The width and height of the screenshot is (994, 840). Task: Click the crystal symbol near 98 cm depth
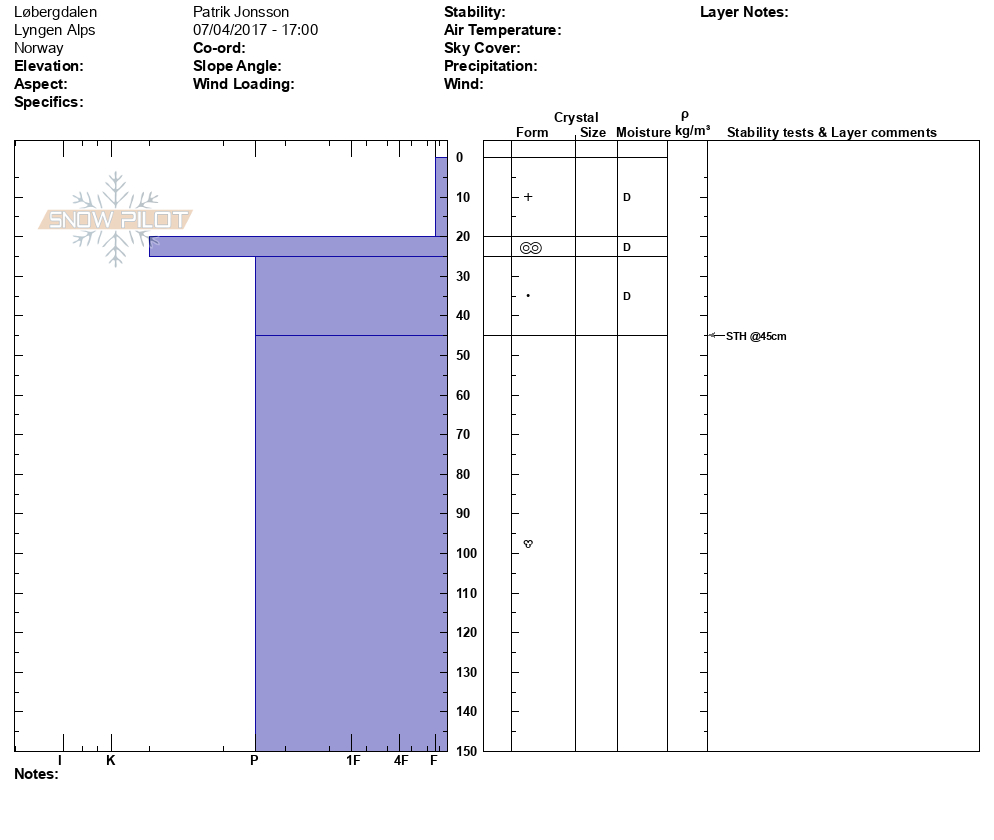click(x=528, y=543)
